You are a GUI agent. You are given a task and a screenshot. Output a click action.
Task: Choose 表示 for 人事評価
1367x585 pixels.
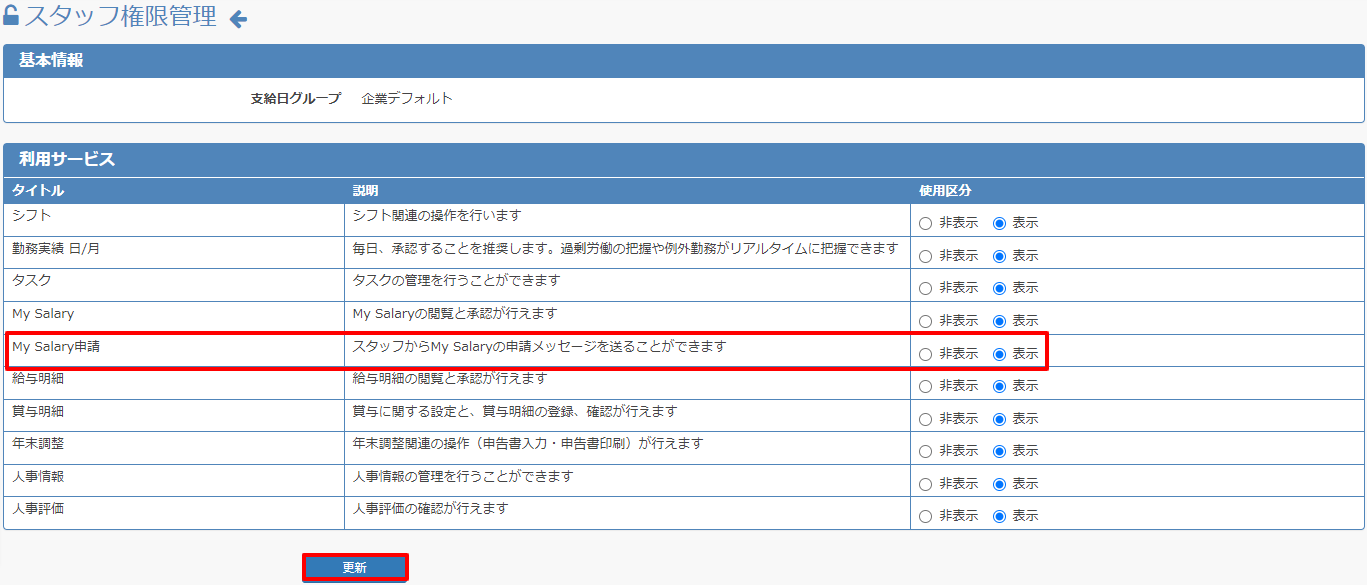click(x=999, y=516)
